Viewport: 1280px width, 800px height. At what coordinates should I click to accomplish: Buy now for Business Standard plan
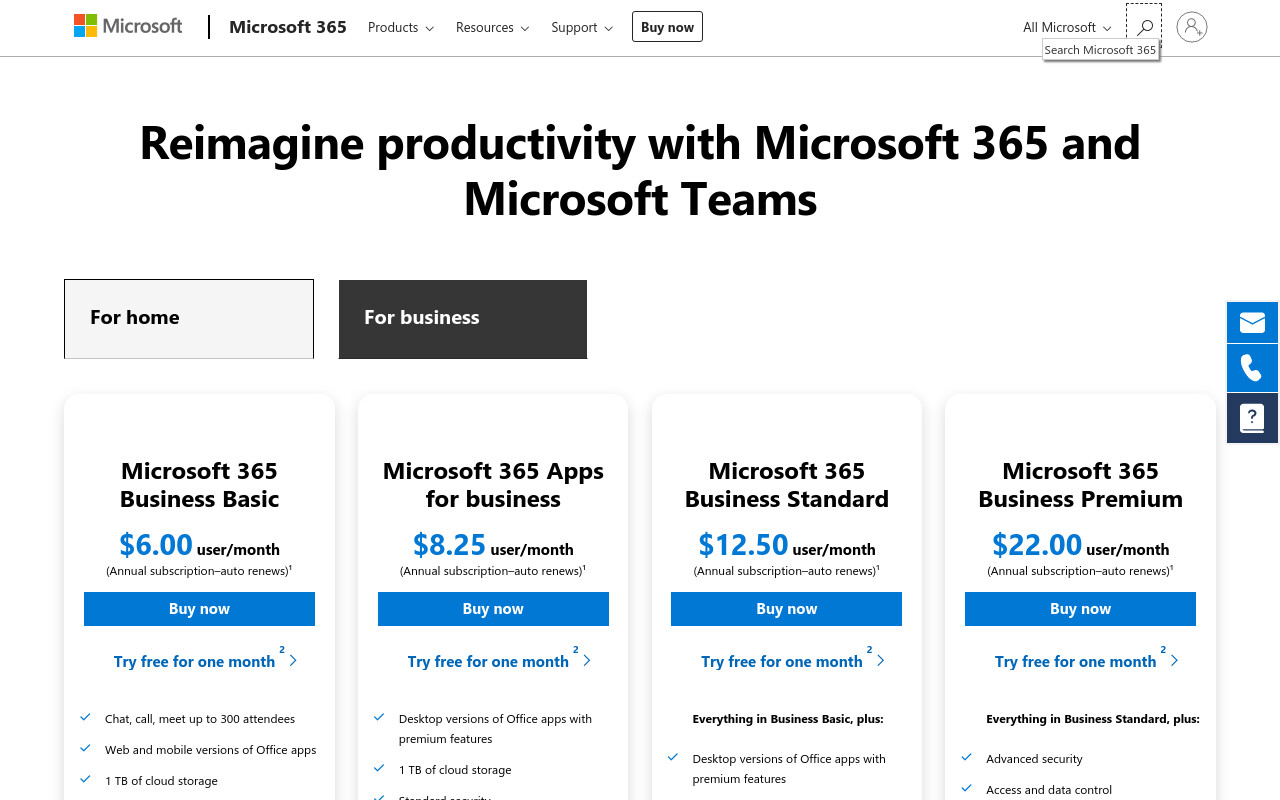786,609
